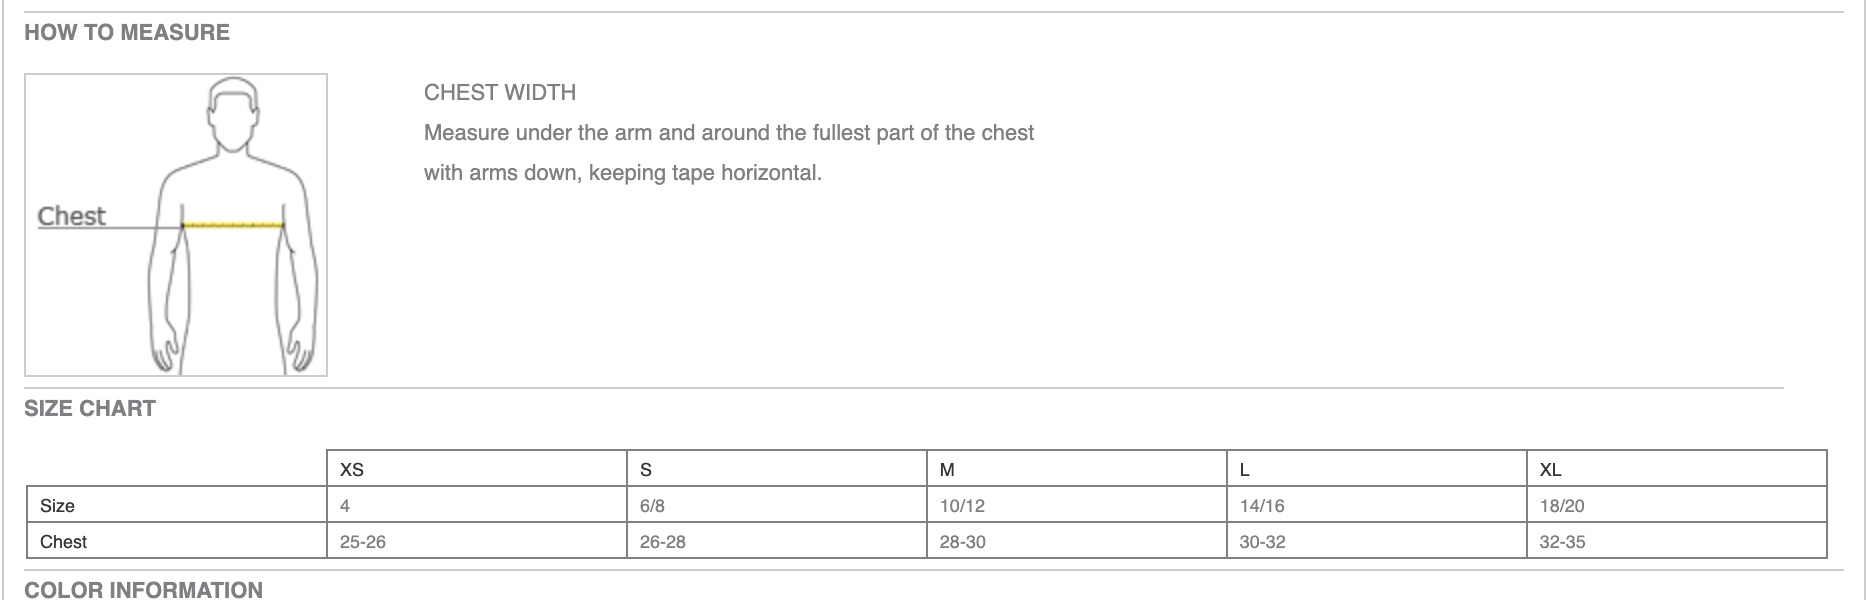Select the XS column header
The height and width of the screenshot is (600, 1866).
352,470
